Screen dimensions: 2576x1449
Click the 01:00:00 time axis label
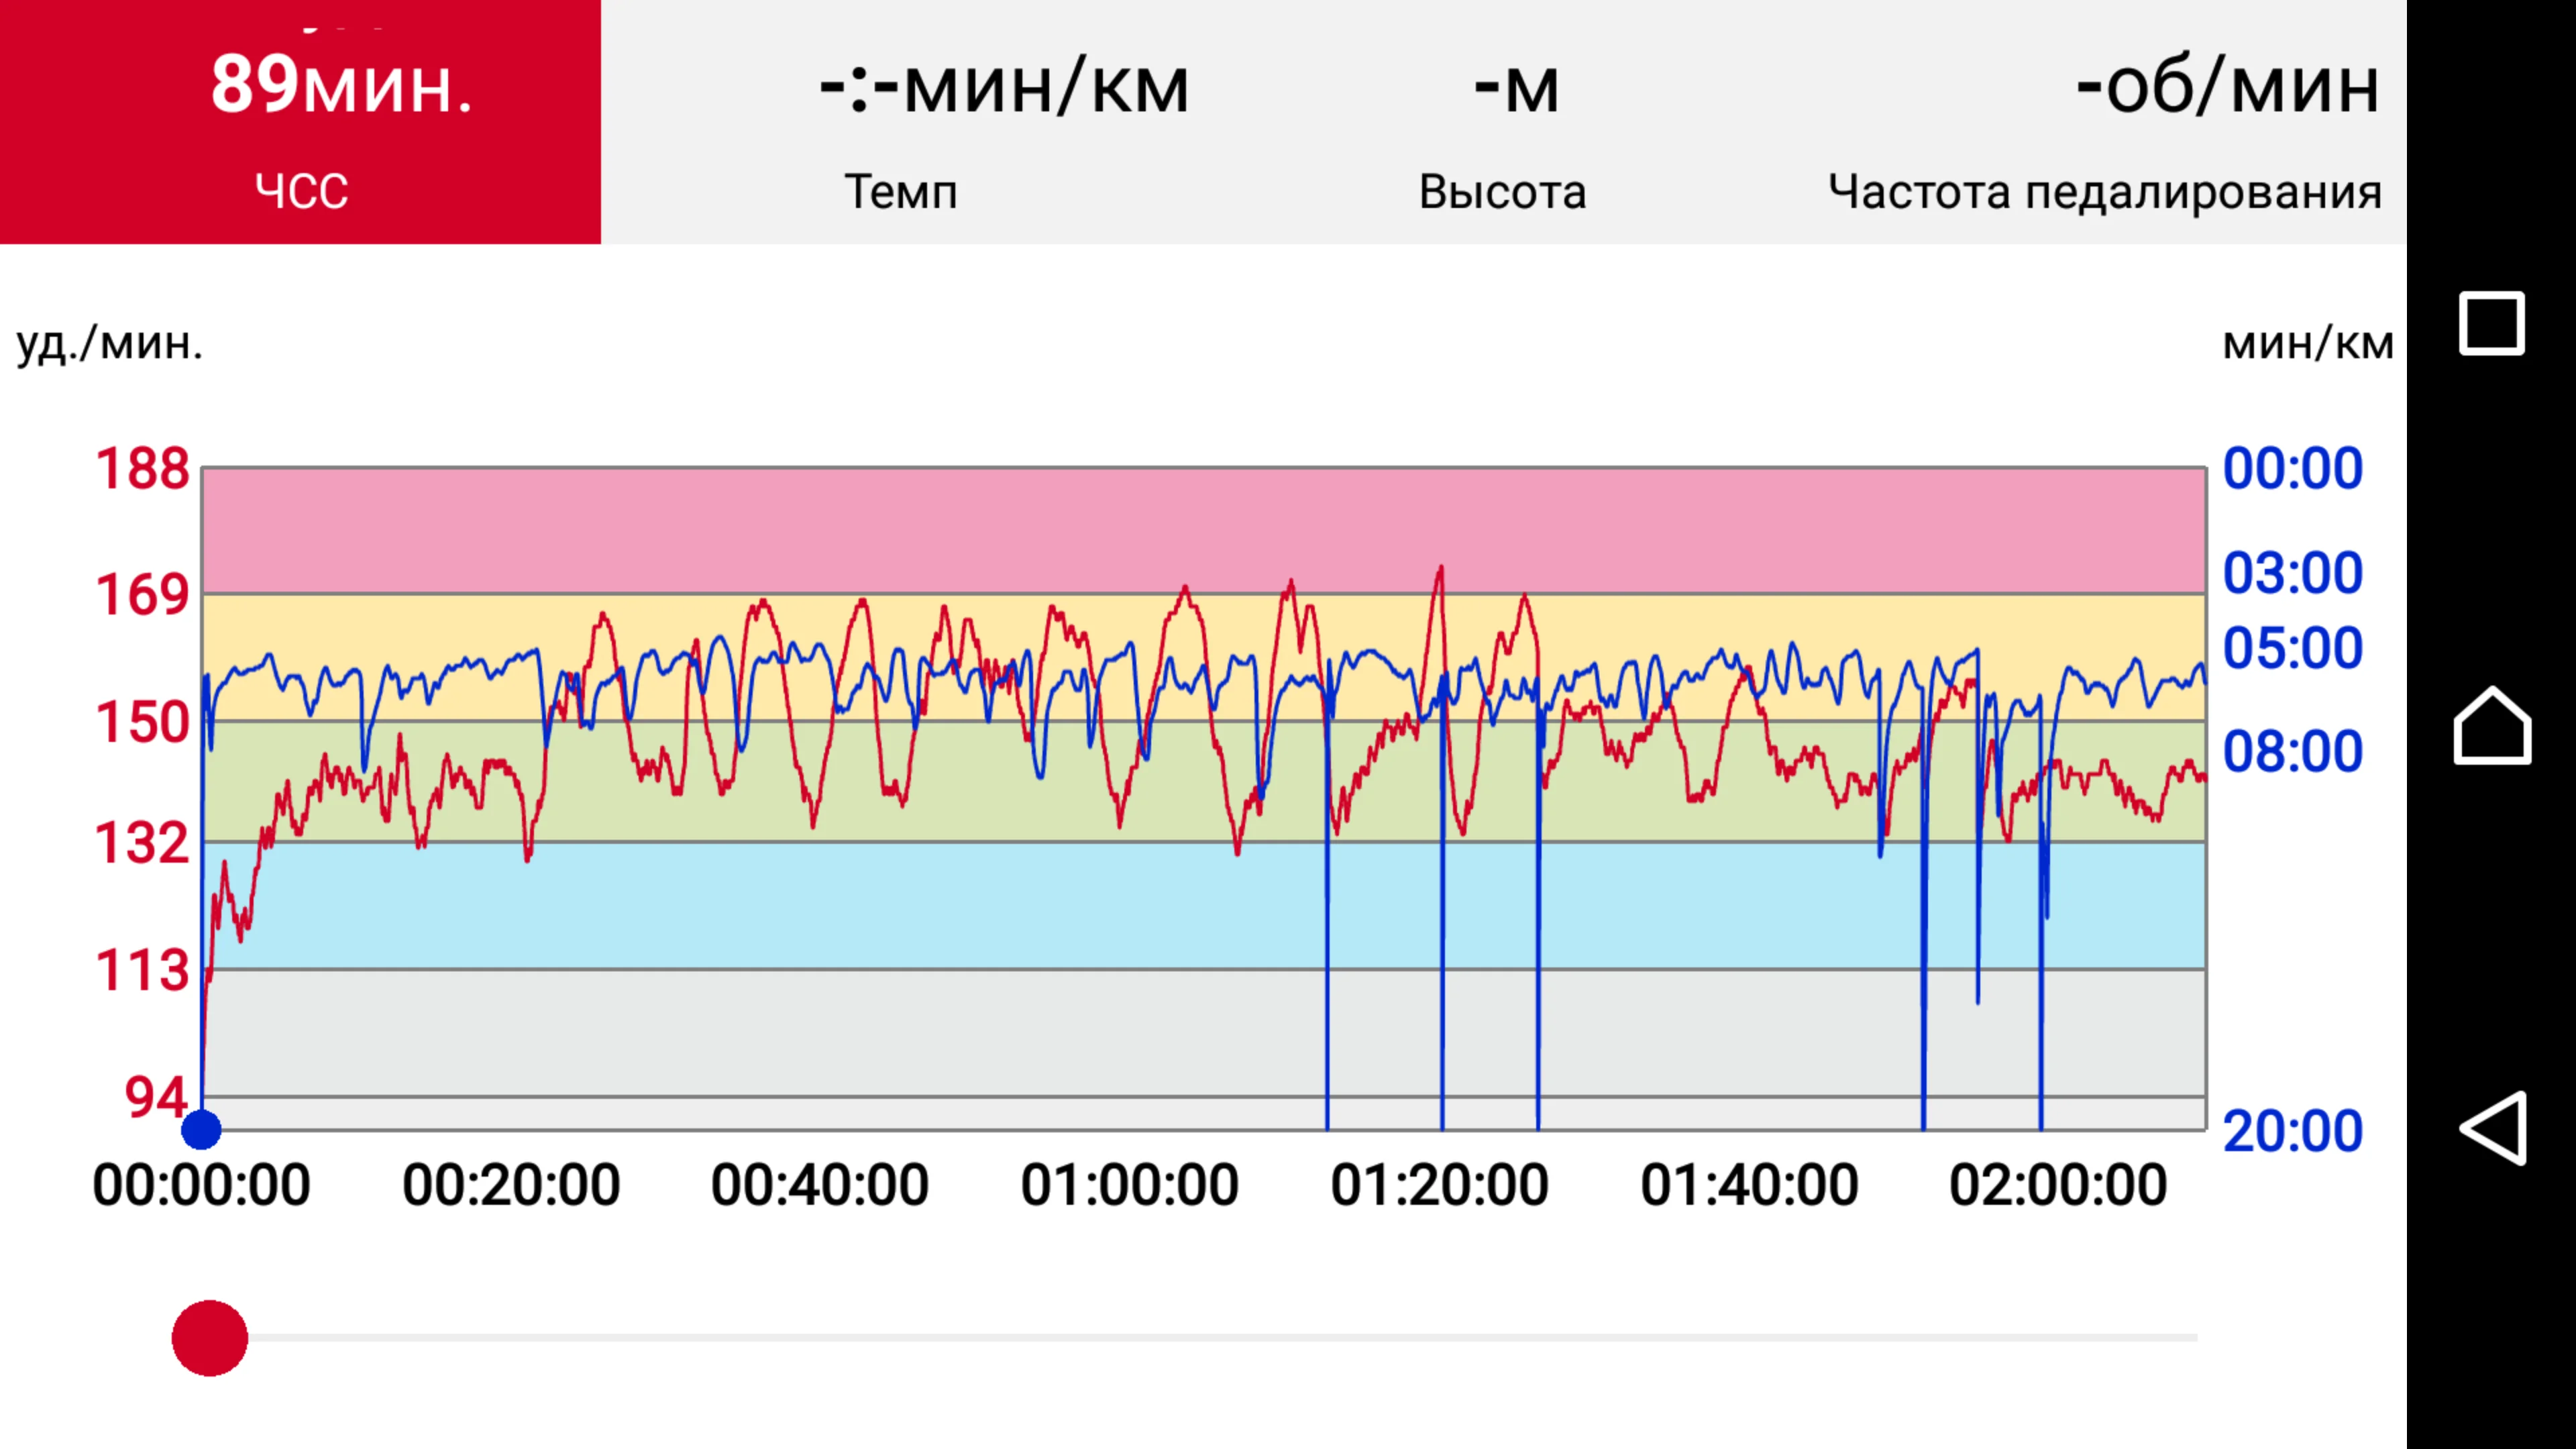pos(1130,1186)
